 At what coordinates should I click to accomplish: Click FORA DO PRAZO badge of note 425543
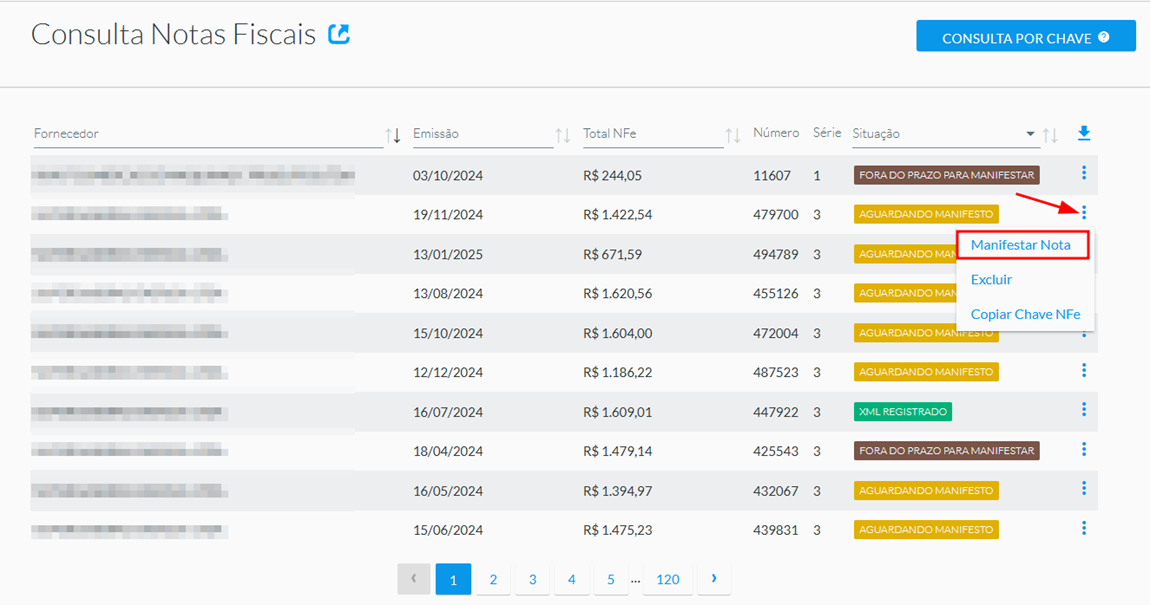click(946, 450)
